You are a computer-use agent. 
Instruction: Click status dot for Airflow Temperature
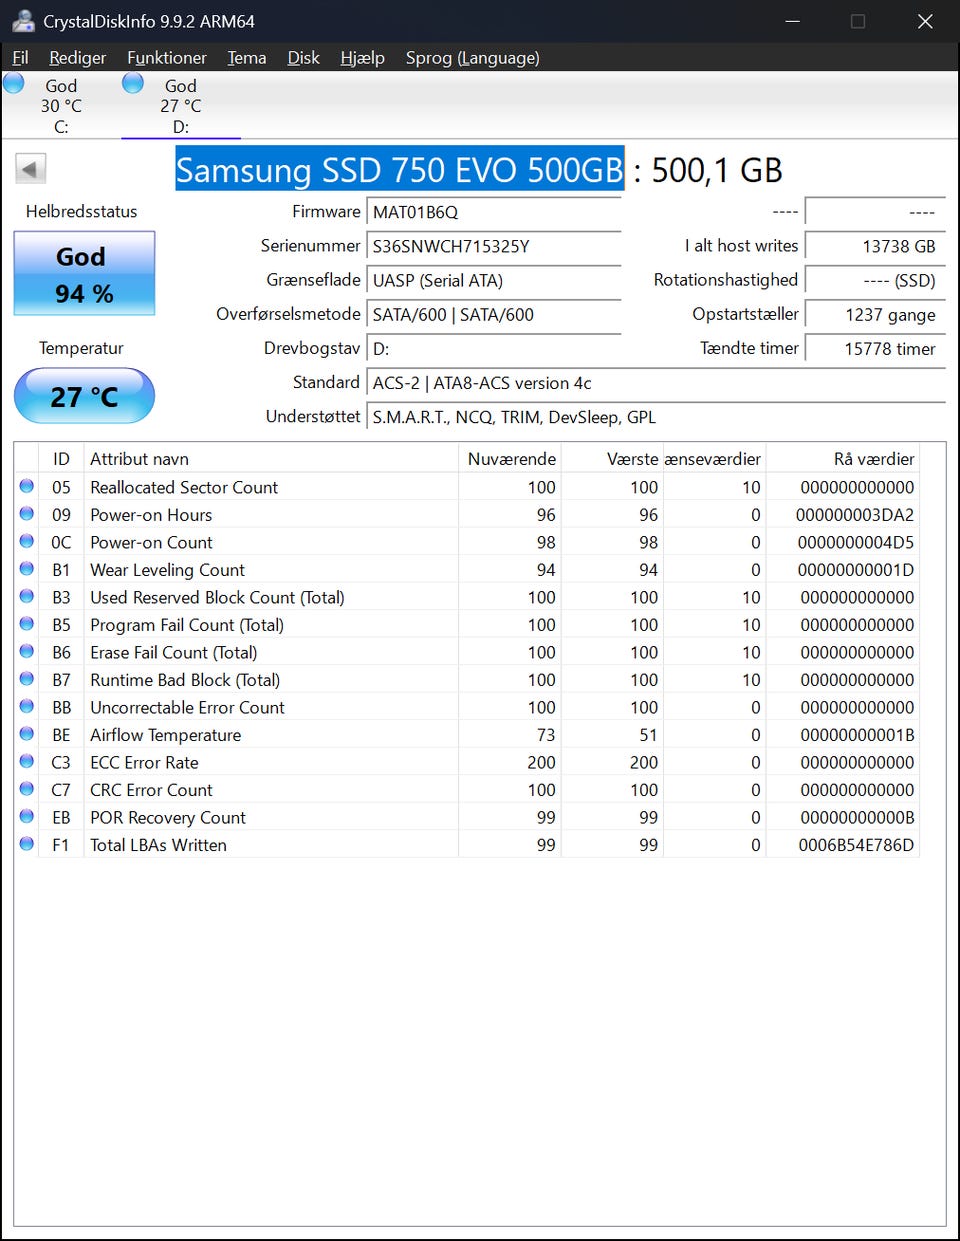click(27, 734)
